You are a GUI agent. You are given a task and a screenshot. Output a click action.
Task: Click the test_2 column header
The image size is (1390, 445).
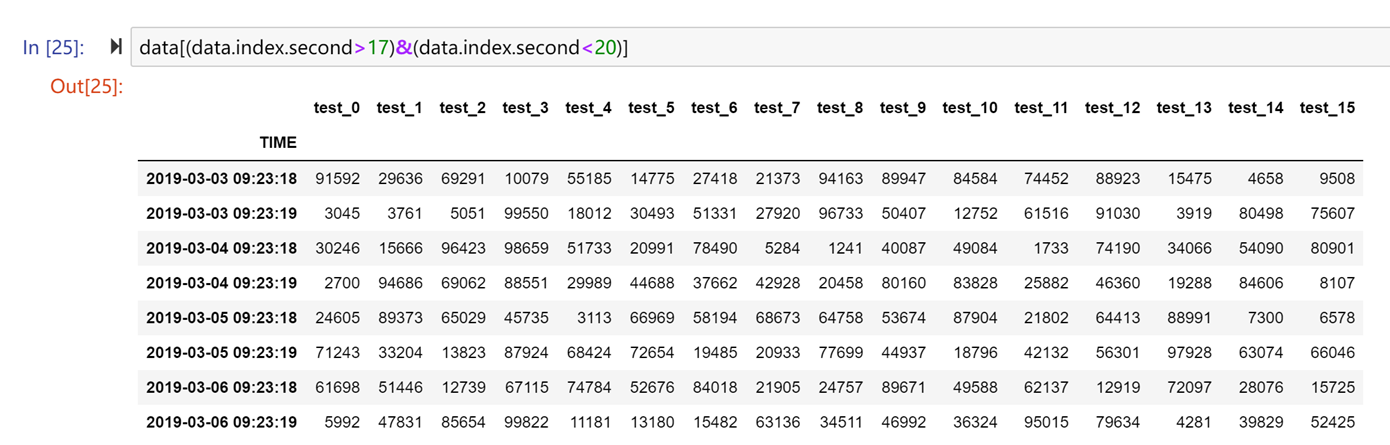point(463,108)
